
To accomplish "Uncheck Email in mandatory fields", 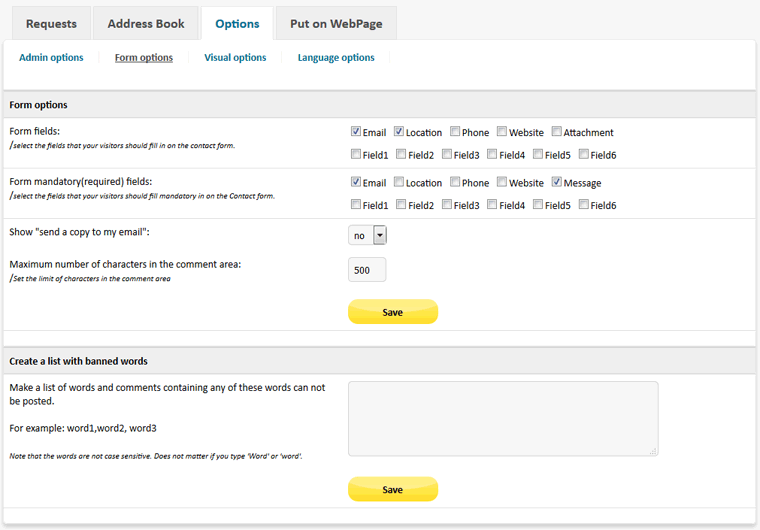I will coord(356,182).
